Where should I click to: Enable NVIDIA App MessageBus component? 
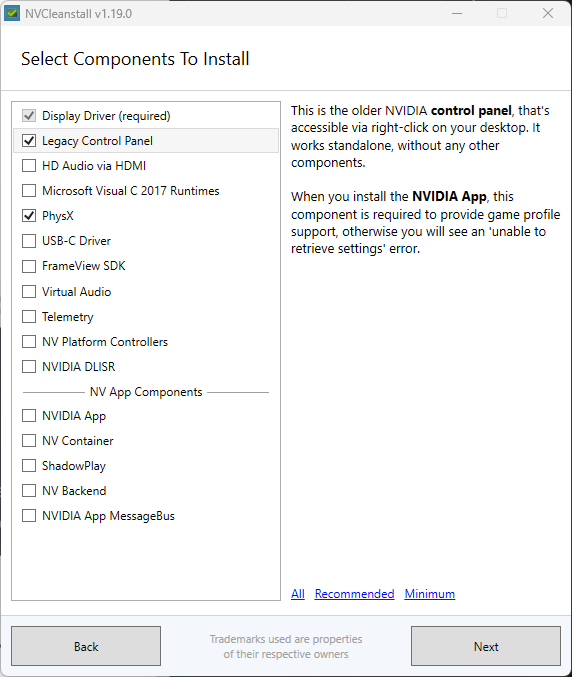click(29, 516)
